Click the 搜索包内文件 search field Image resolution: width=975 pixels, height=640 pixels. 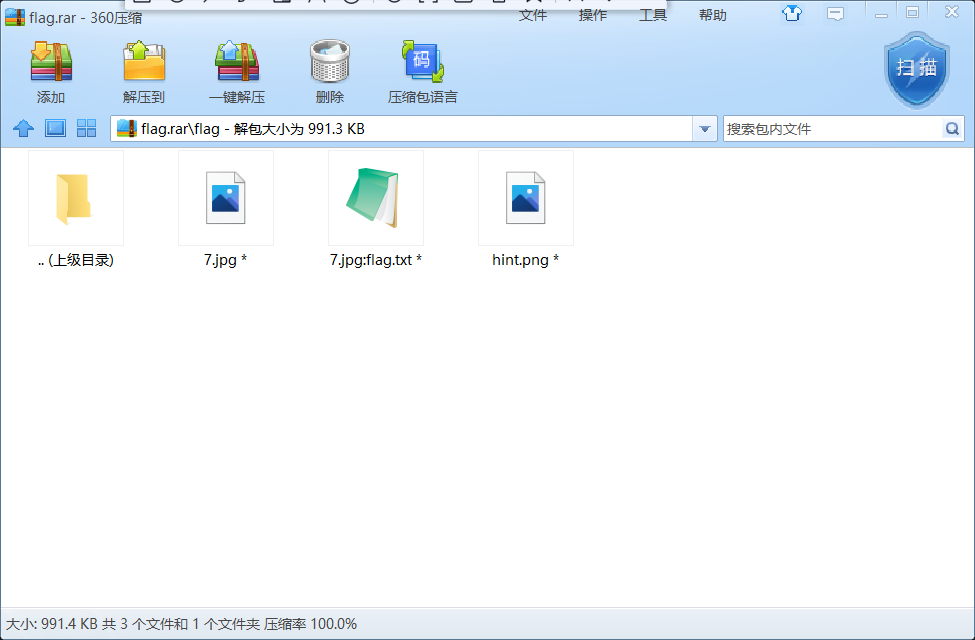833,129
